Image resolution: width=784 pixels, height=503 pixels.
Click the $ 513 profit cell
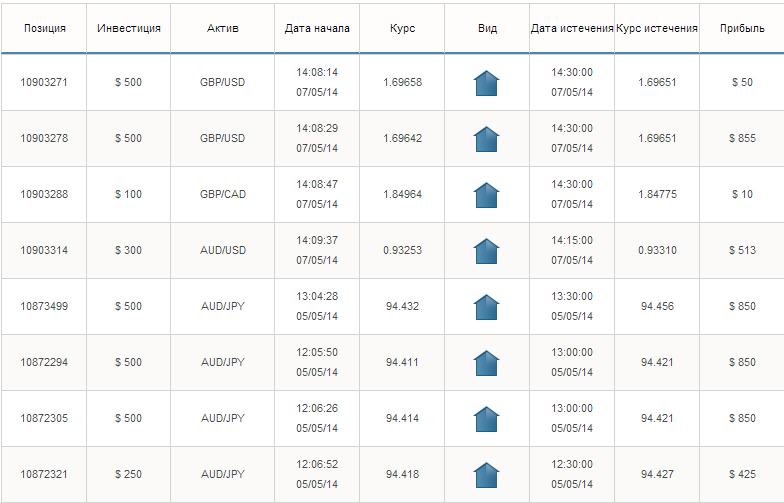tap(742, 250)
